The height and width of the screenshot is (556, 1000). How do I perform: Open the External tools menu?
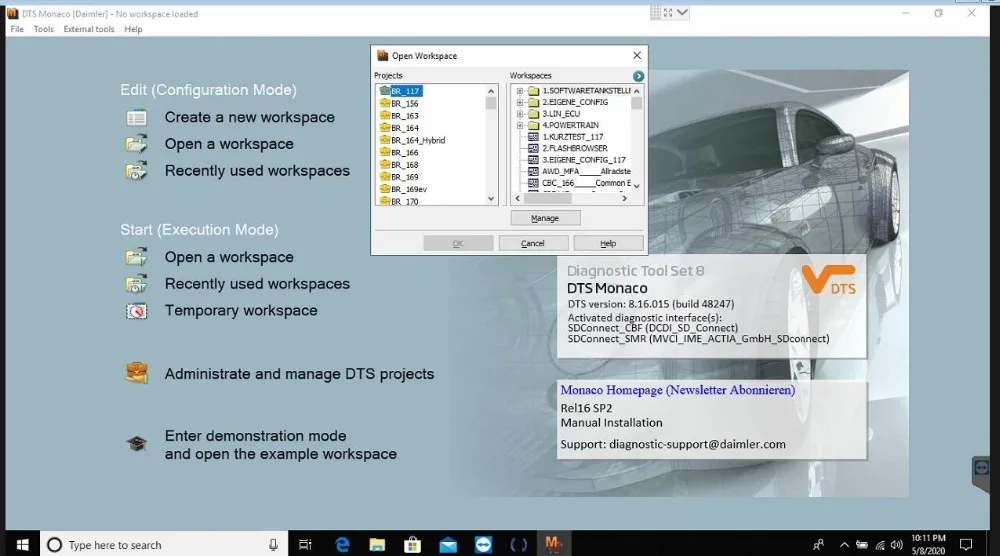[x=89, y=29]
